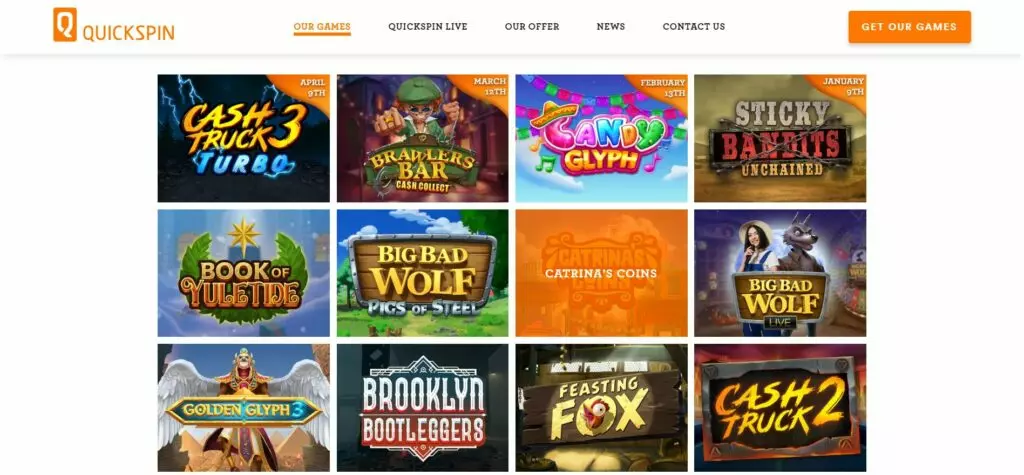Select the Brawlers Bar Cash Collect thumbnail
The height and width of the screenshot is (475, 1024).
point(423,138)
